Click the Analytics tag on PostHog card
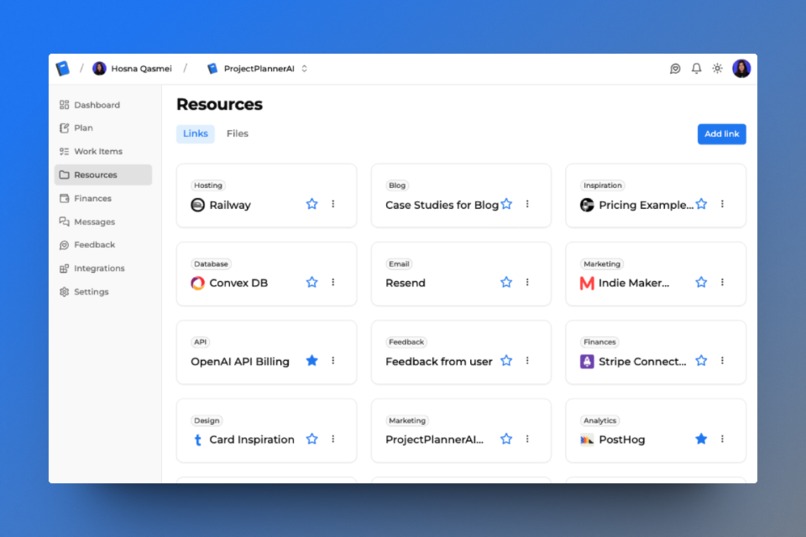806x537 pixels. [x=600, y=421]
